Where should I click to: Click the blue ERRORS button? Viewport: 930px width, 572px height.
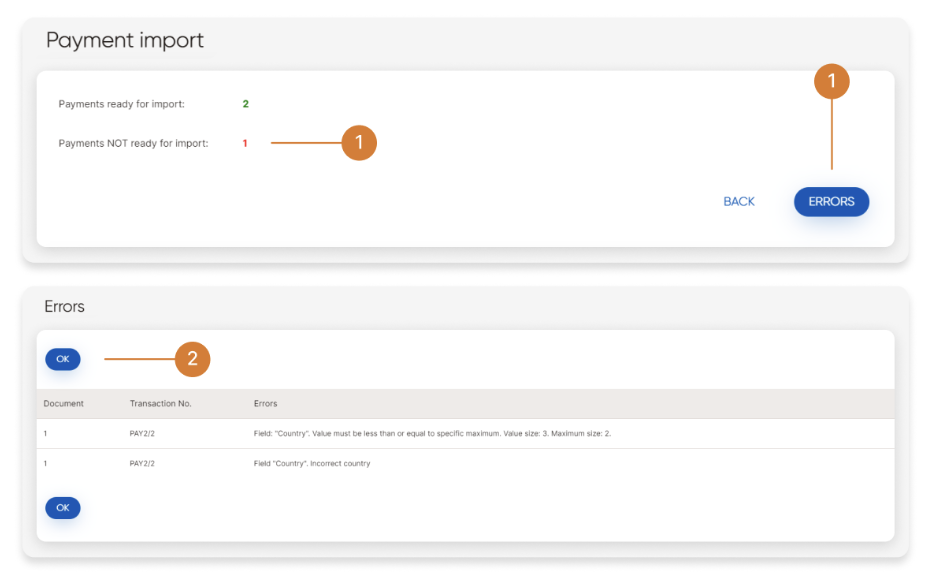831,202
